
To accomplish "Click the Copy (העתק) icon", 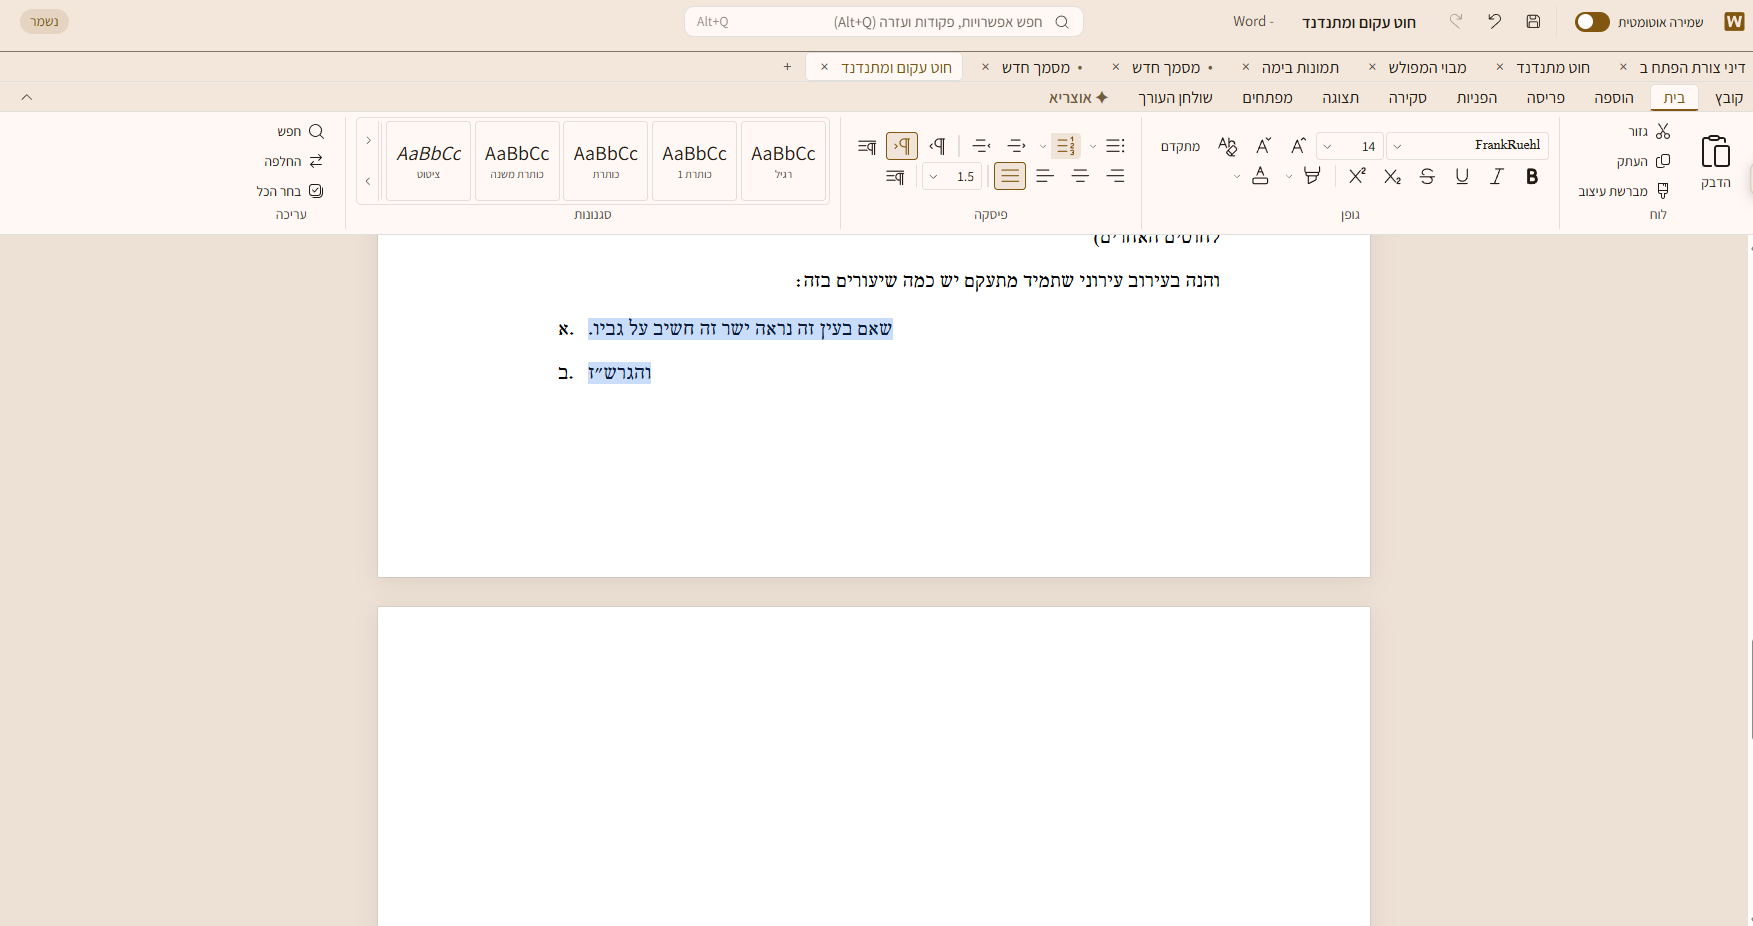I will pos(1663,161).
